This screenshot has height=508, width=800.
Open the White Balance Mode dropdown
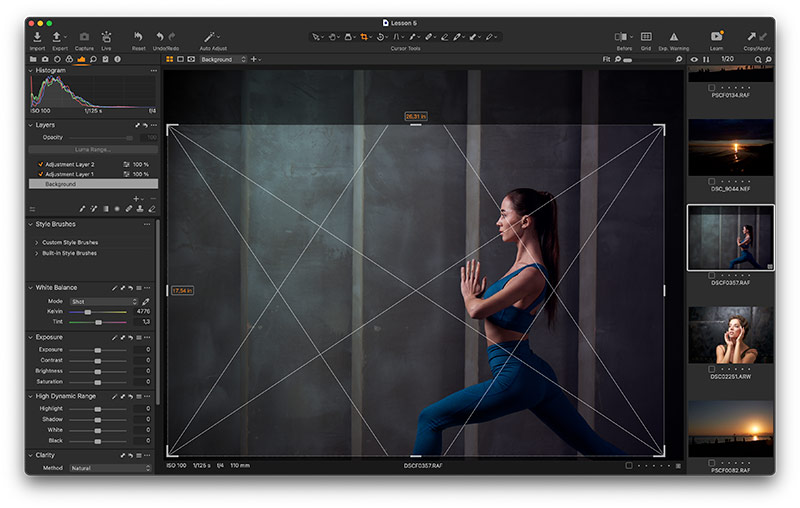[104, 301]
